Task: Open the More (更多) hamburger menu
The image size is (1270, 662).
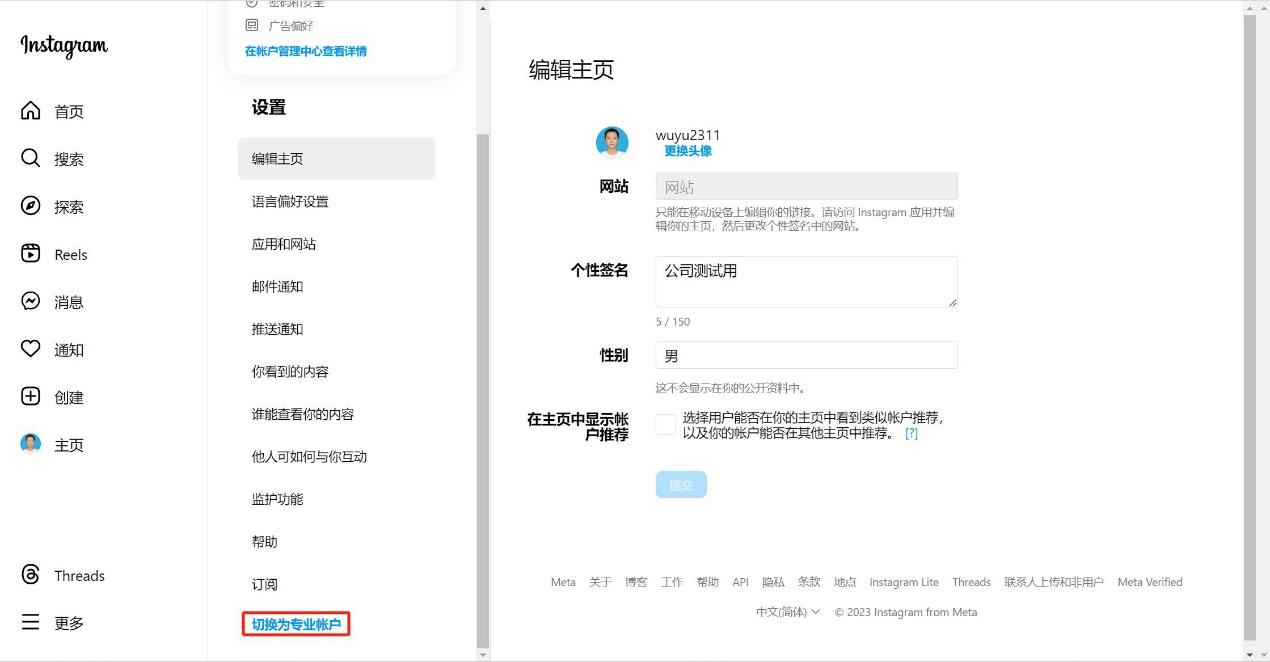Action: pyautogui.click(x=31, y=623)
